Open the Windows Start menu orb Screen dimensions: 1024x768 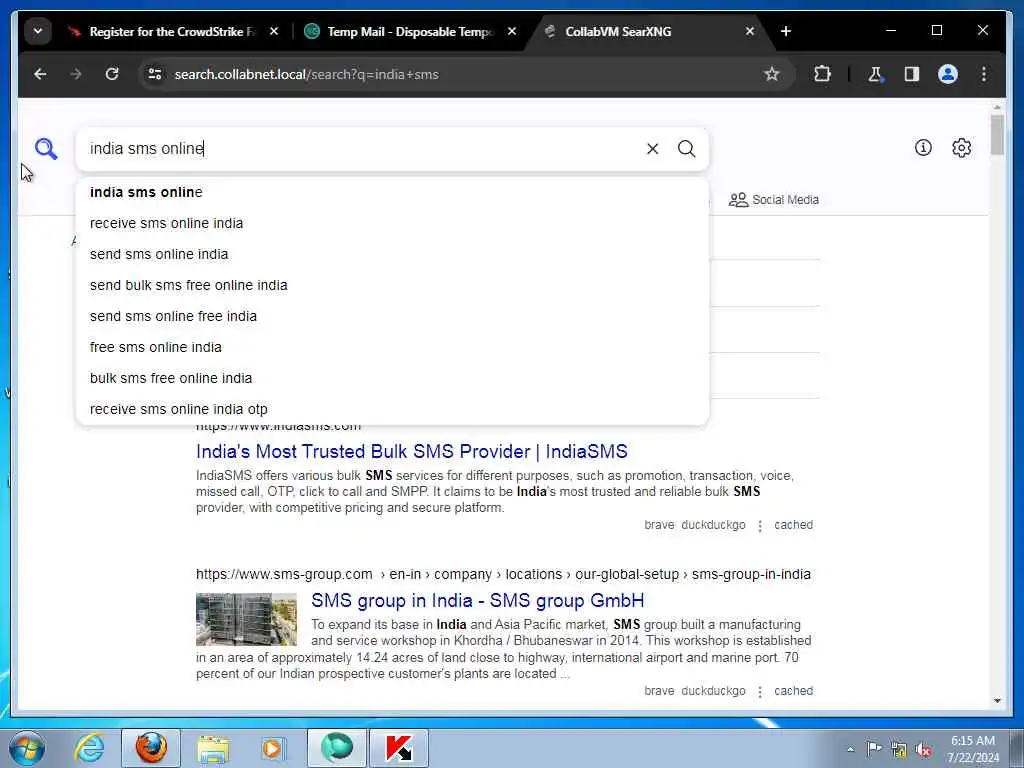click(27, 748)
